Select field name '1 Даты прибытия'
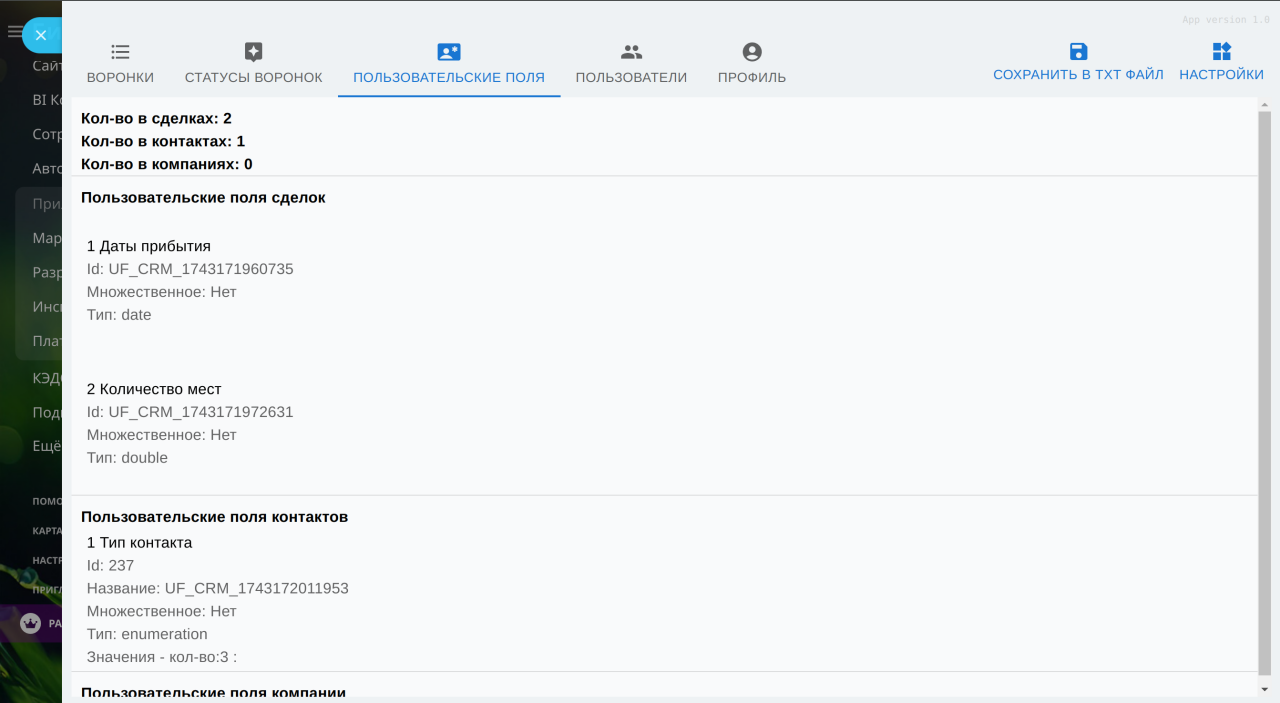Screen dimensions: 1280x703 pos(149,246)
